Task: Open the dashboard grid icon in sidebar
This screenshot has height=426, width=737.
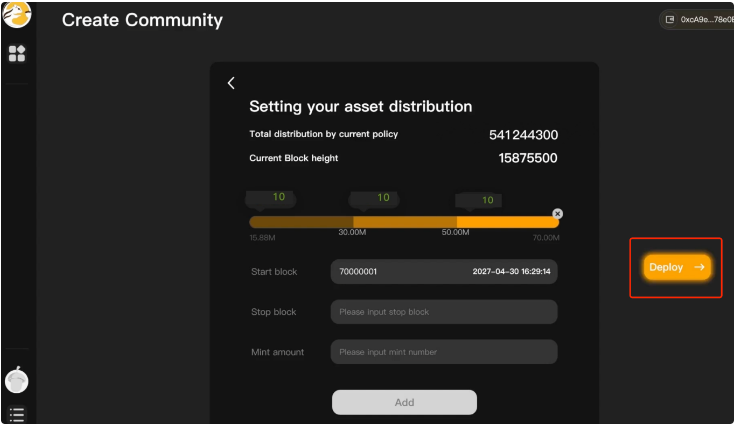Action: [17, 54]
